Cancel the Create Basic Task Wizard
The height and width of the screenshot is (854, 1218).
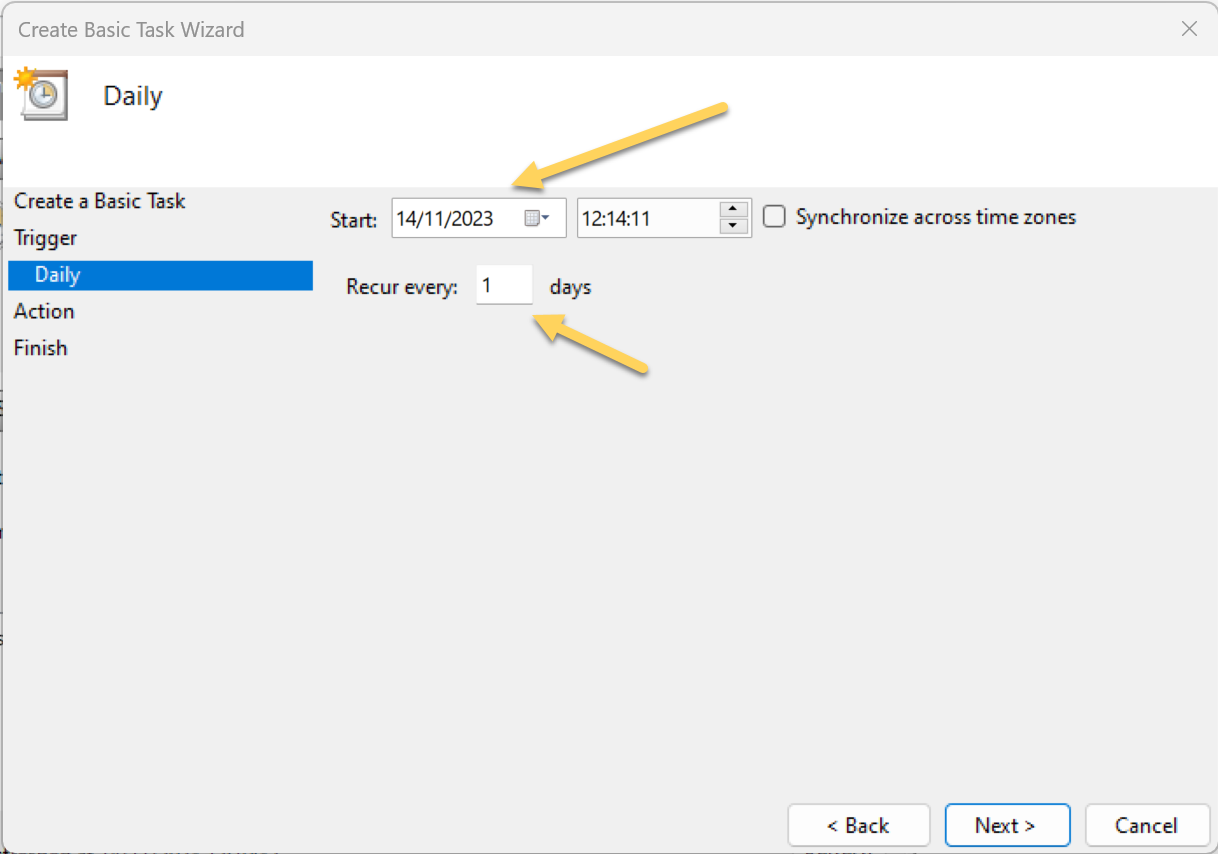point(1147,825)
